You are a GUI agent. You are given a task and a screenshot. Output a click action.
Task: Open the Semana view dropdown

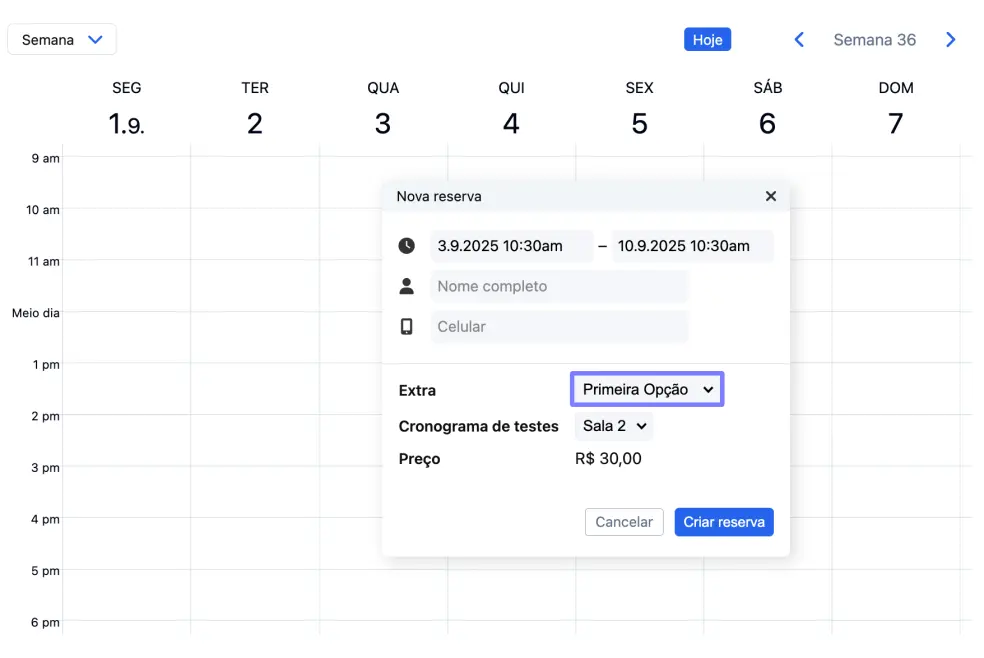(x=62, y=40)
